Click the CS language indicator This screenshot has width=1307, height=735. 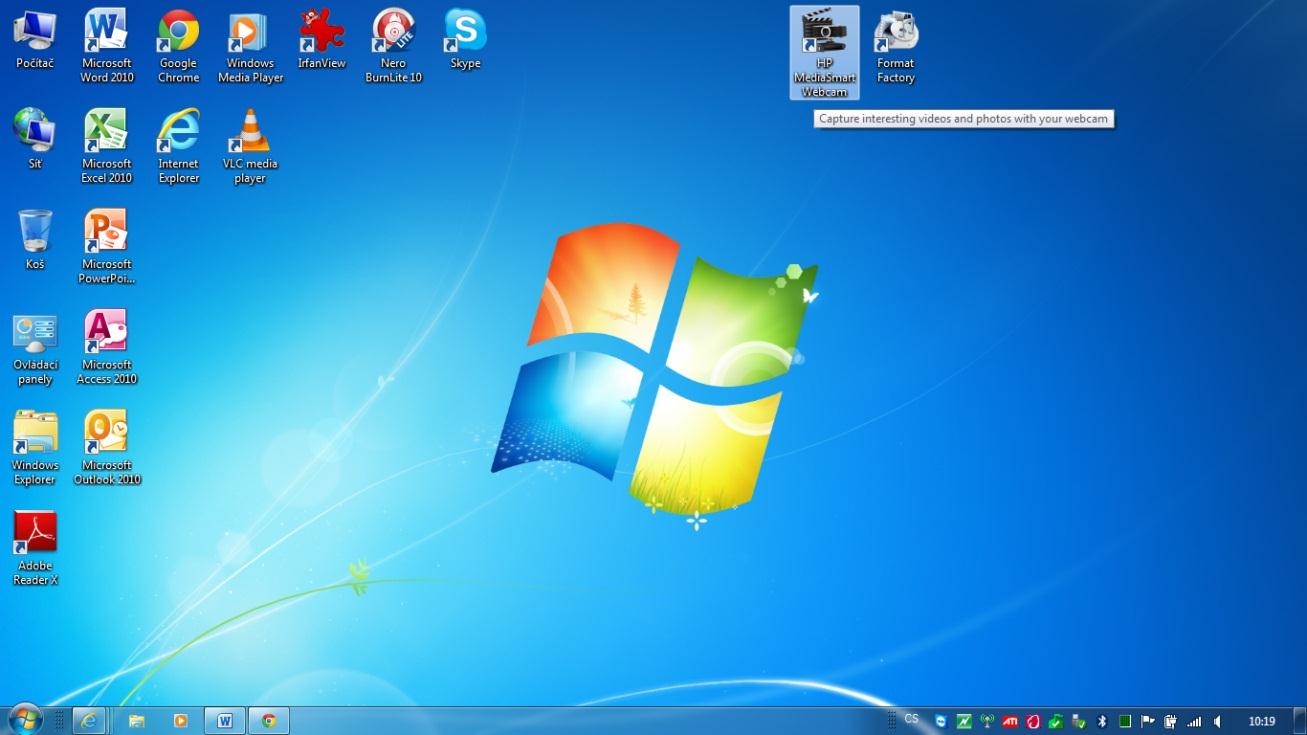911,719
